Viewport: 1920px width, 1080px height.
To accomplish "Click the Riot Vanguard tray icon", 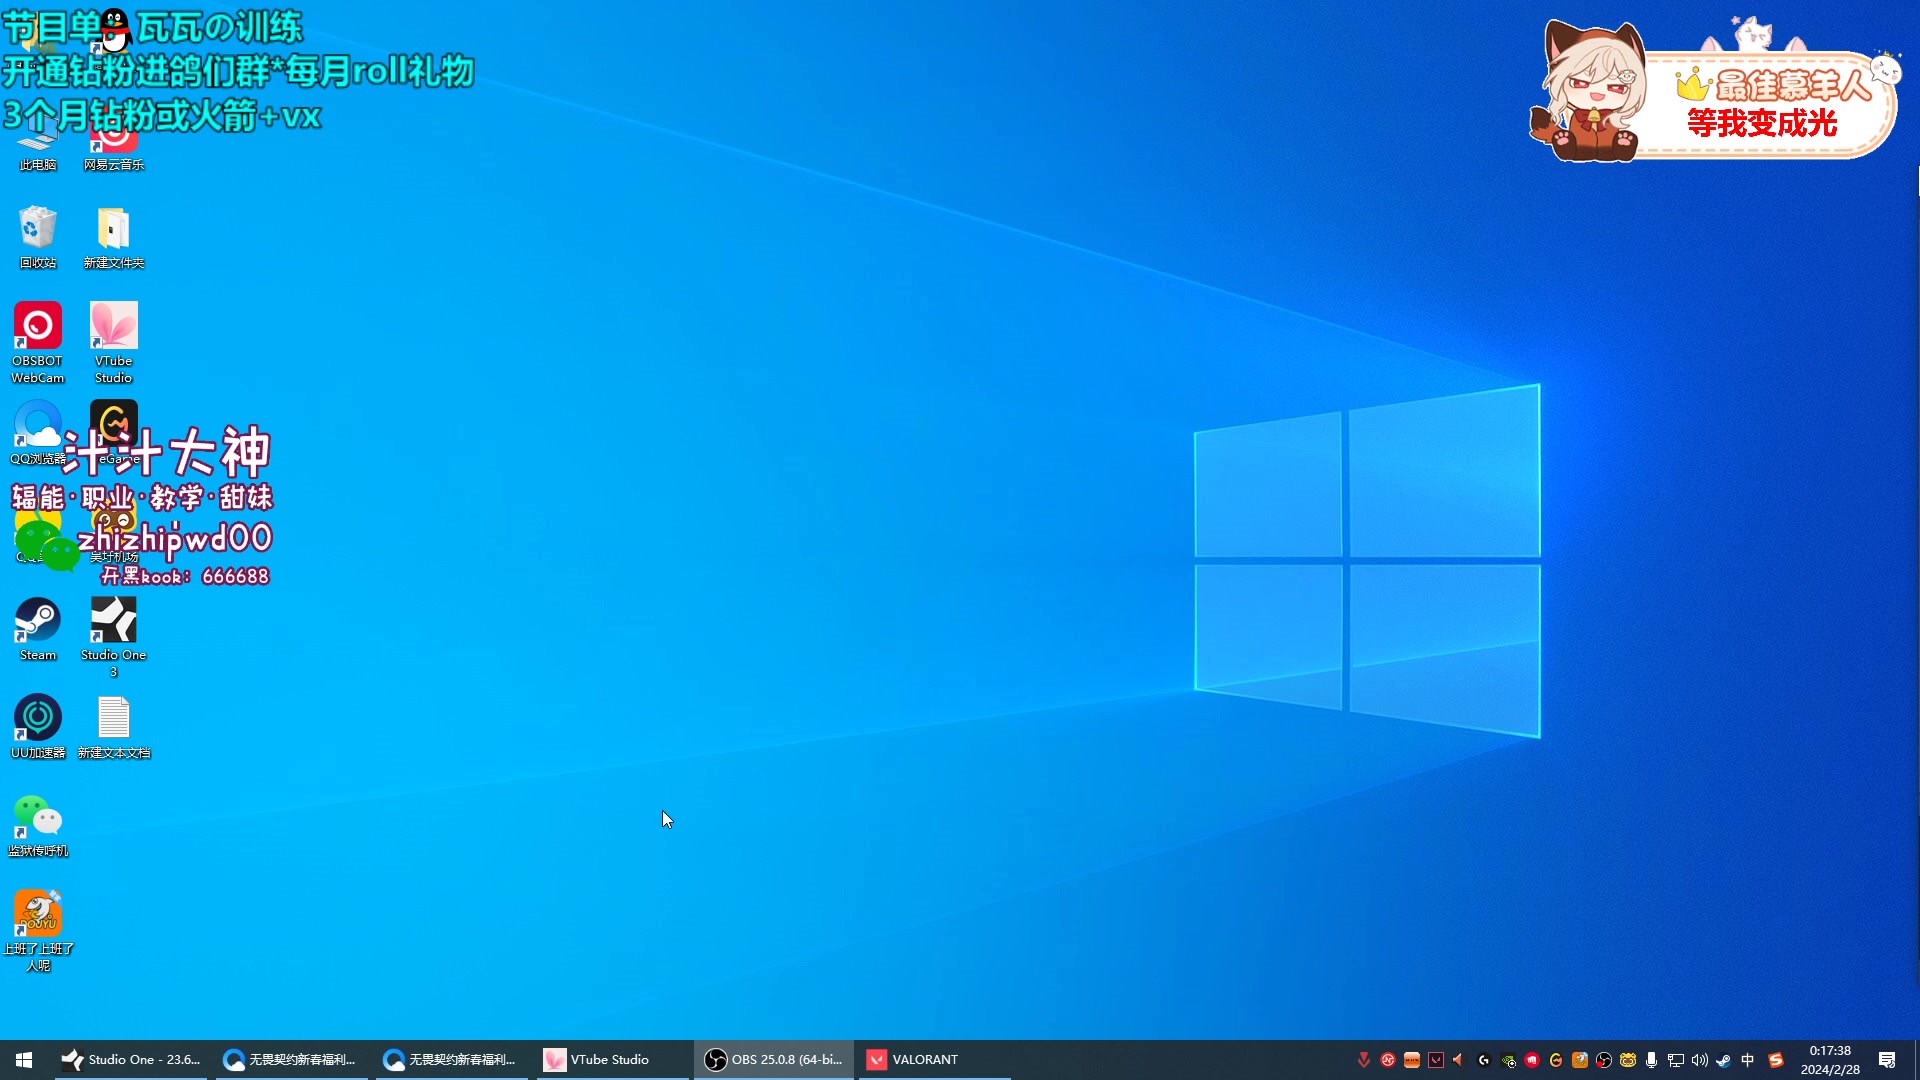I will click(1364, 1060).
